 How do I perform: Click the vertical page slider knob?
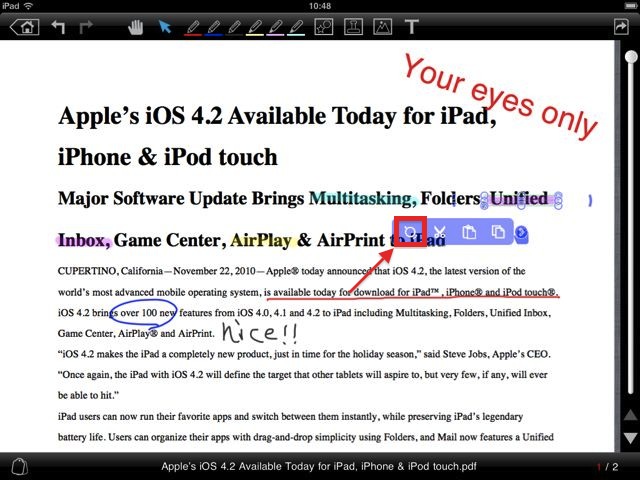tap(631, 57)
